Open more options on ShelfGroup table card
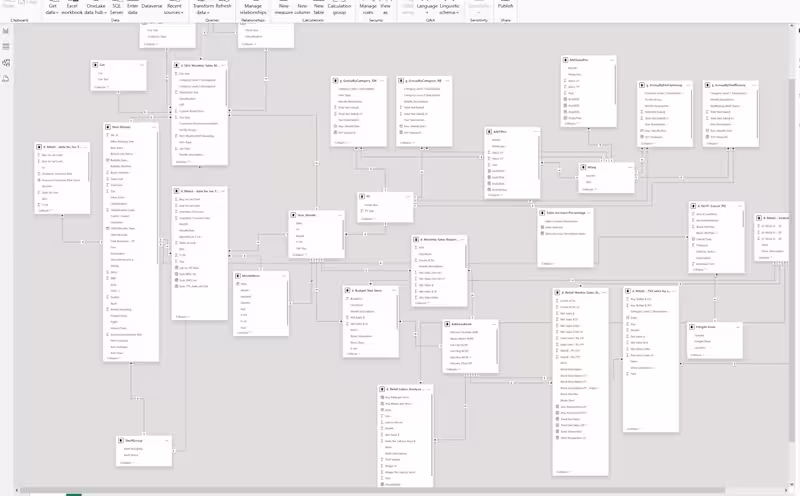800x496 pixels. tap(167, 440)
